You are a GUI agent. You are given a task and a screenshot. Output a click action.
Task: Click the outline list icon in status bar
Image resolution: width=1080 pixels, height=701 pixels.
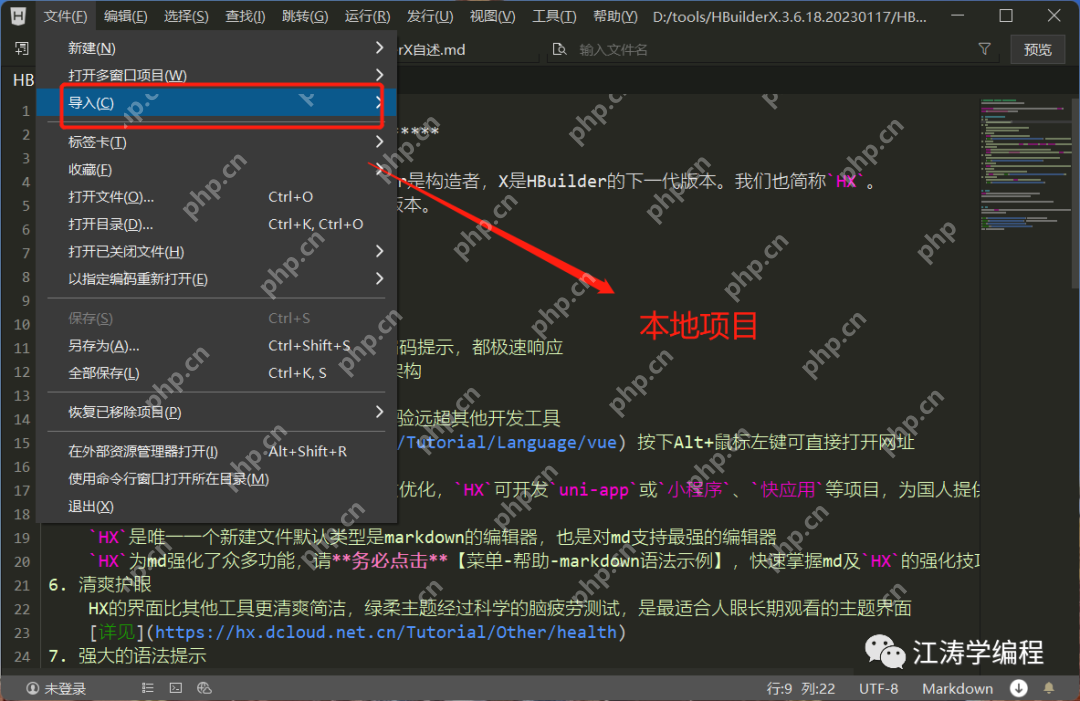click(148, 688)
